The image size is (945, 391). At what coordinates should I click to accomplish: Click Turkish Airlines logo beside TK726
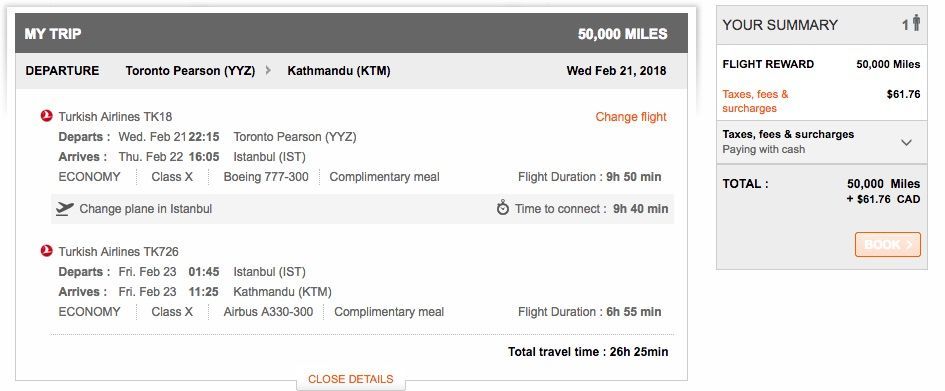click(46, 251)
